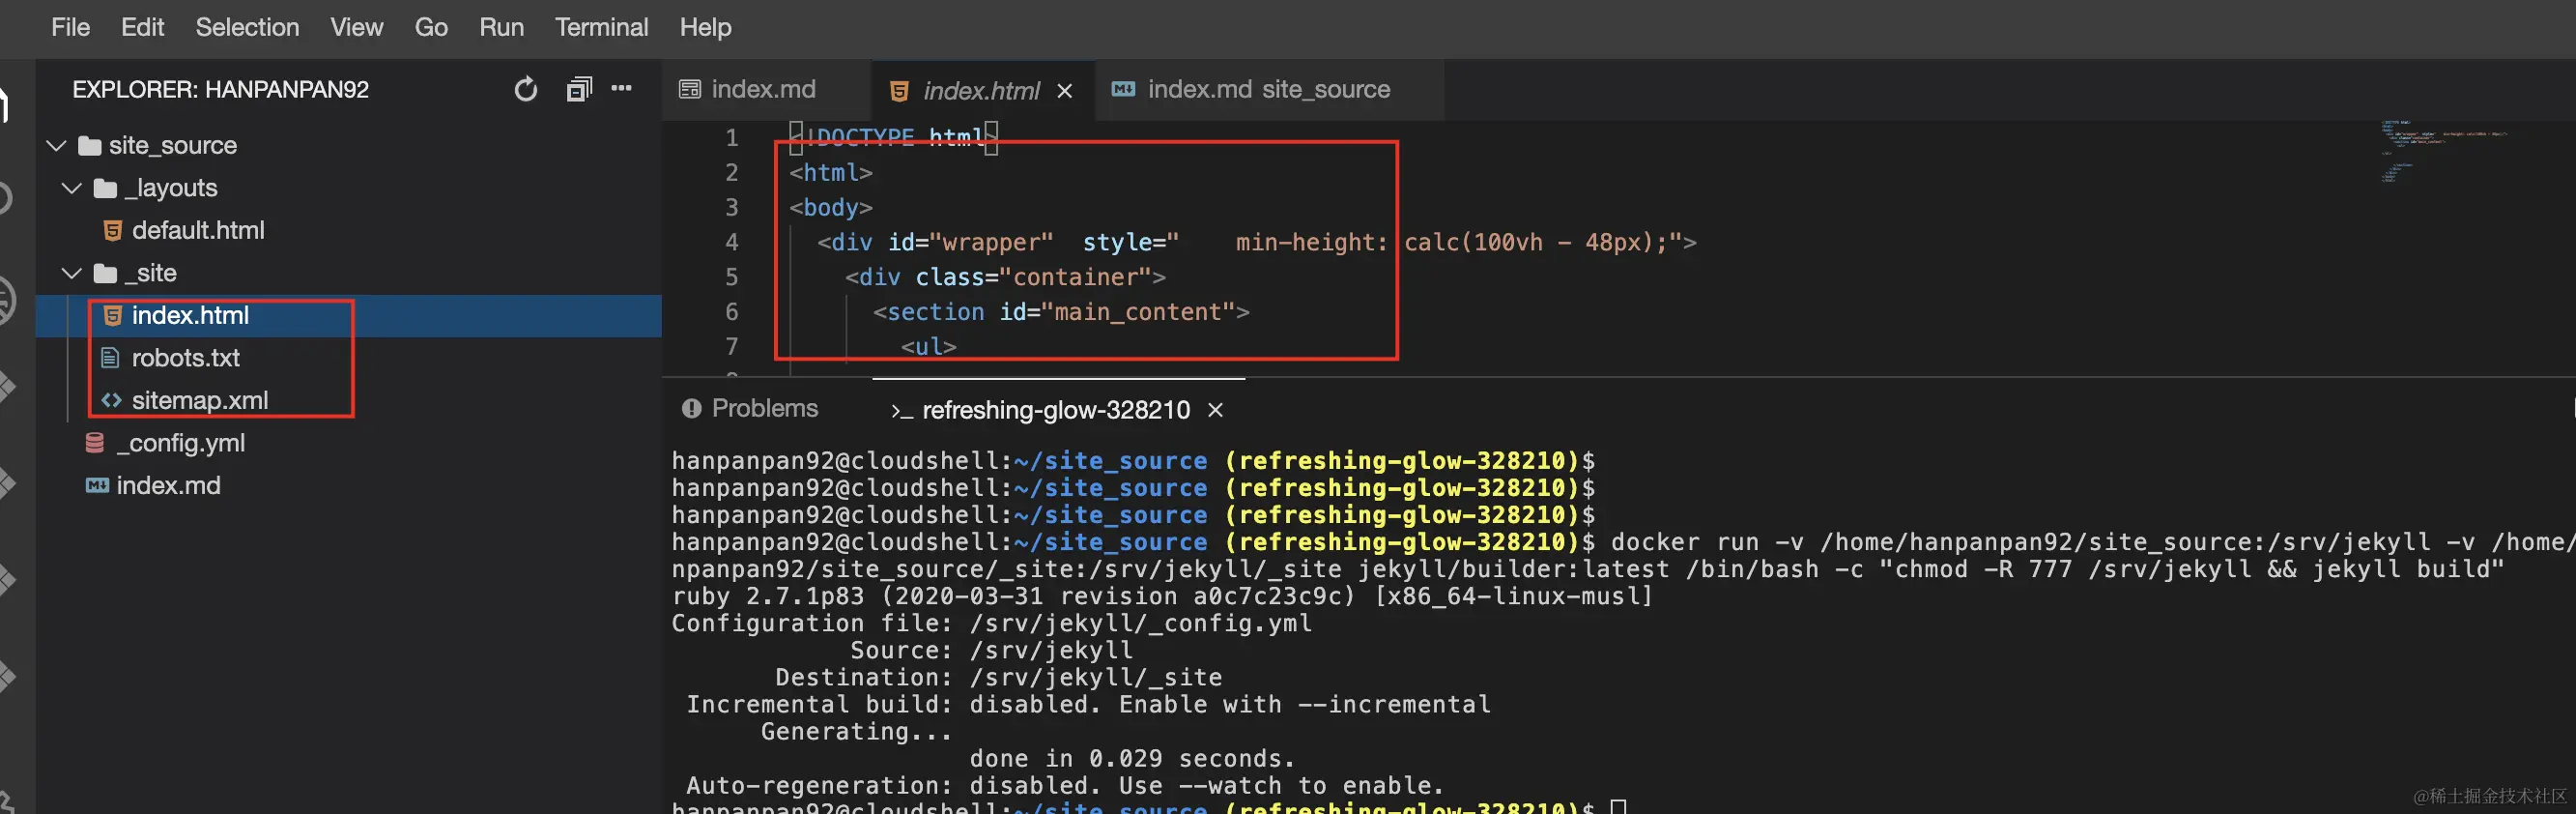Close the index.html editor tab
The height and width of the screenshot is (814, 2576).
tap(1065, 91)
